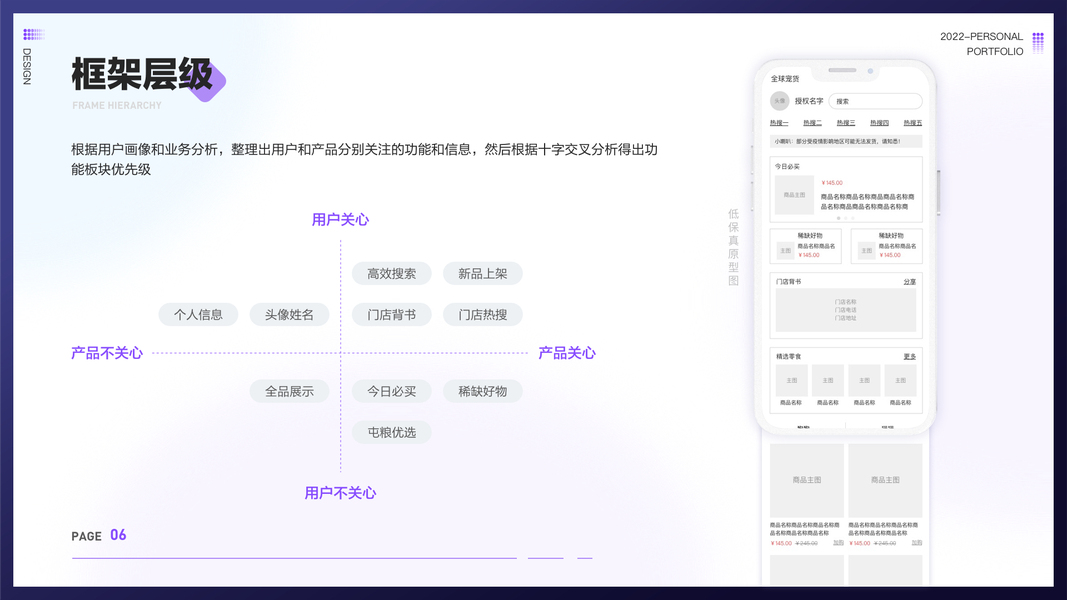Click 加购 under the right large product

coord(917,543)
